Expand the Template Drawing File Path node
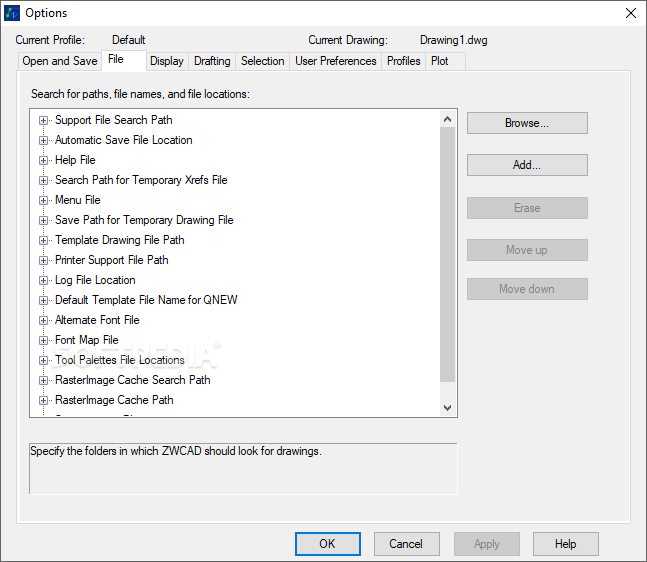Screen dimensions: 647x562 point(43,241)
